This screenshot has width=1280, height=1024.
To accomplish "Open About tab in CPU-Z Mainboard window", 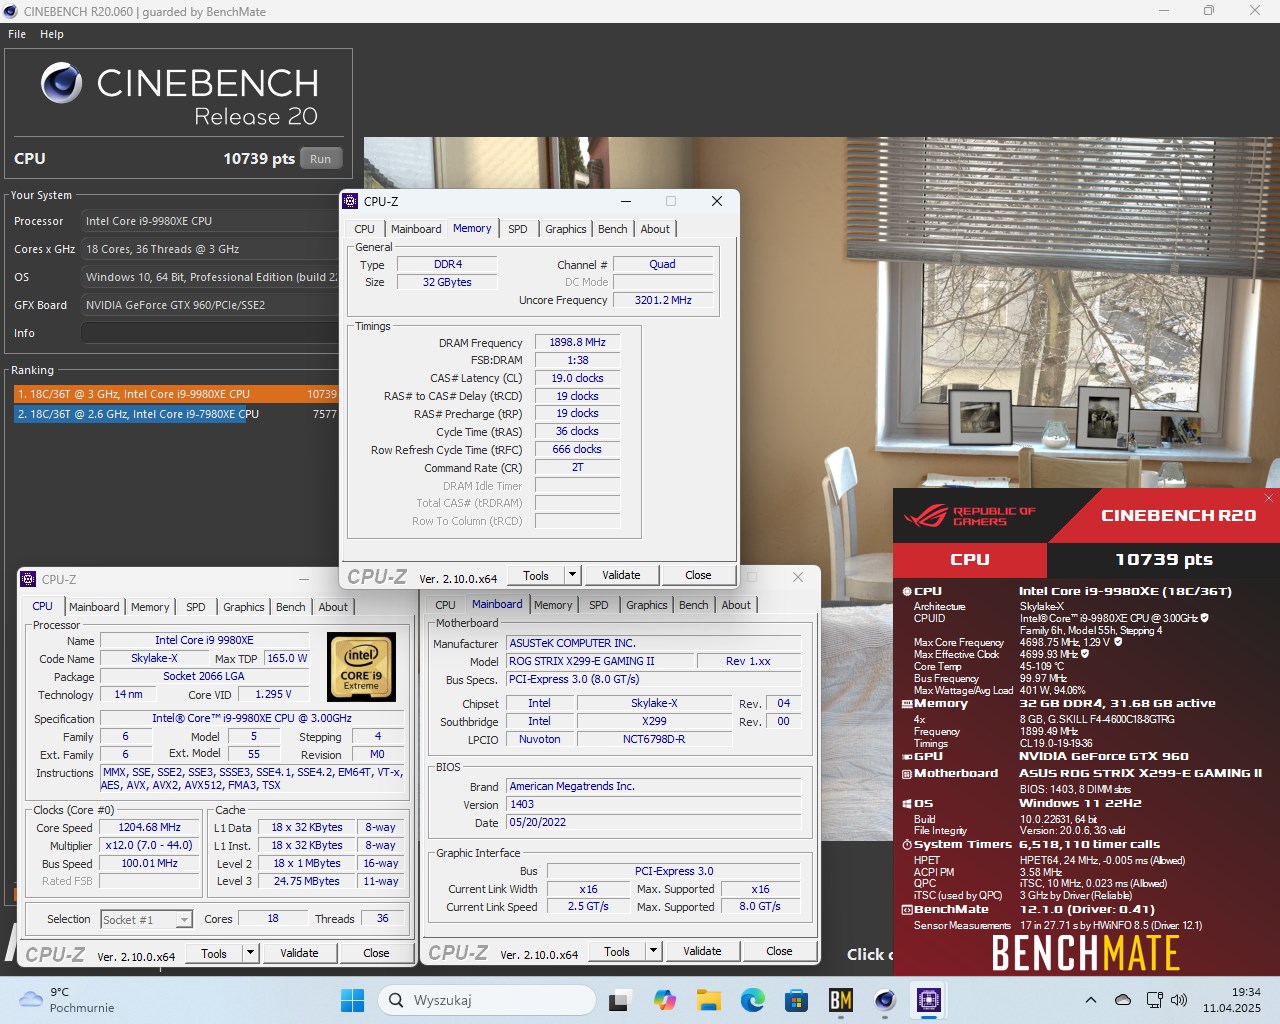I will pyautogui.click(x=736, y=605).
